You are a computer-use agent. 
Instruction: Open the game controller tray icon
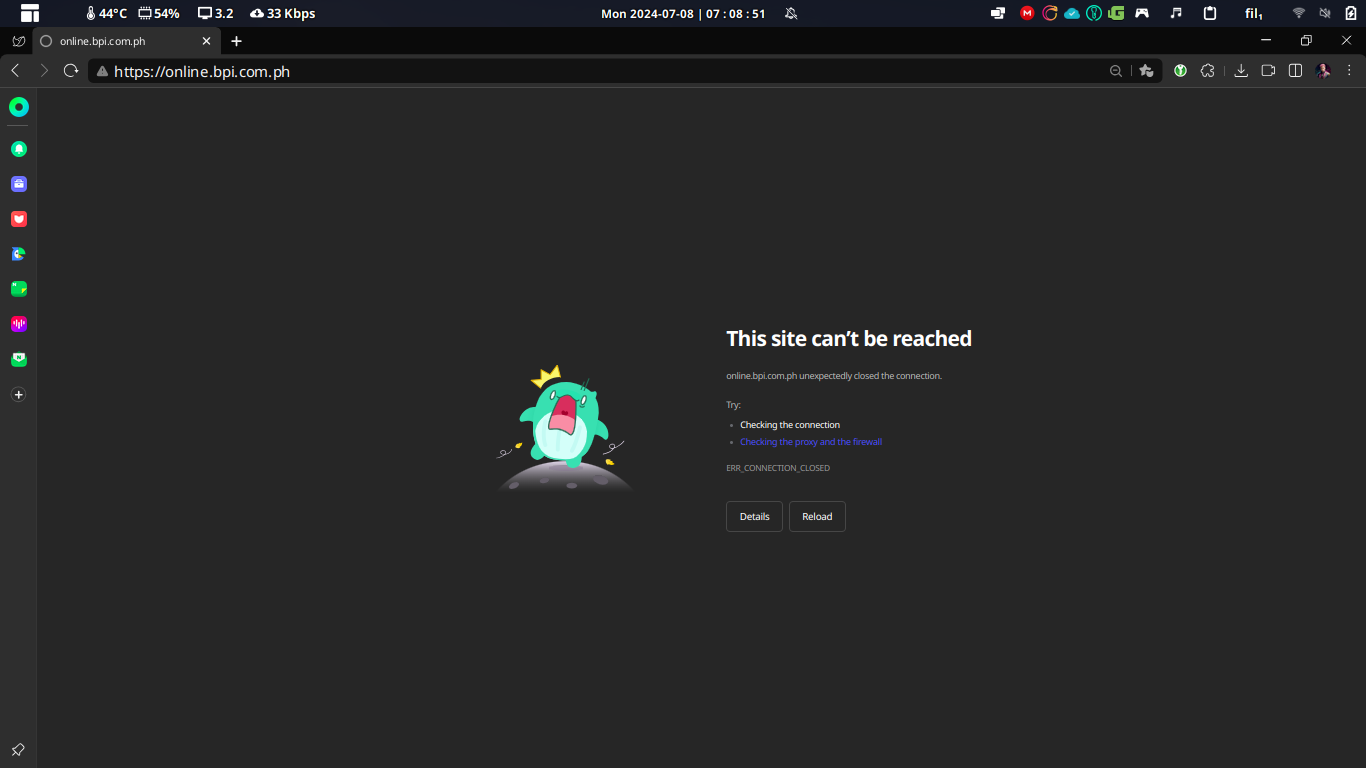point(1142,13)
